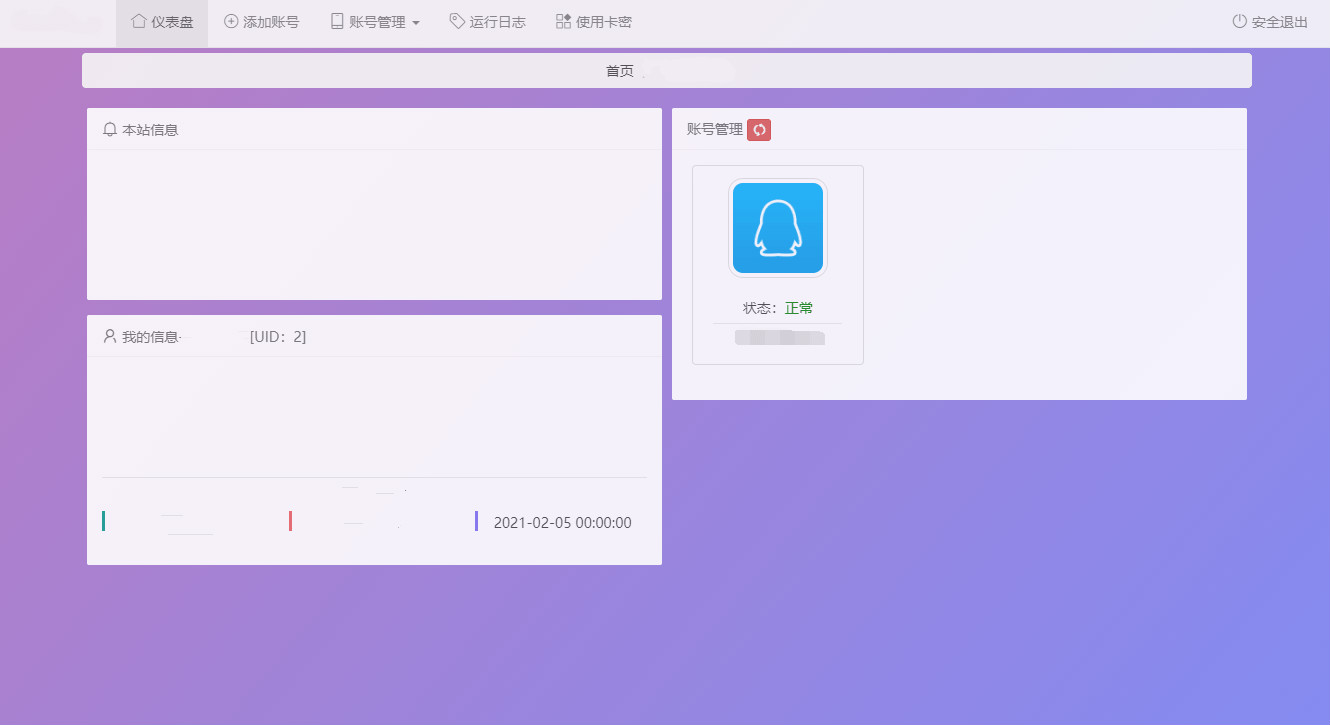This screenshot has height=725, width=1330.
Task: Log out via 安全退出 text
Action: tap(1280, 22)
